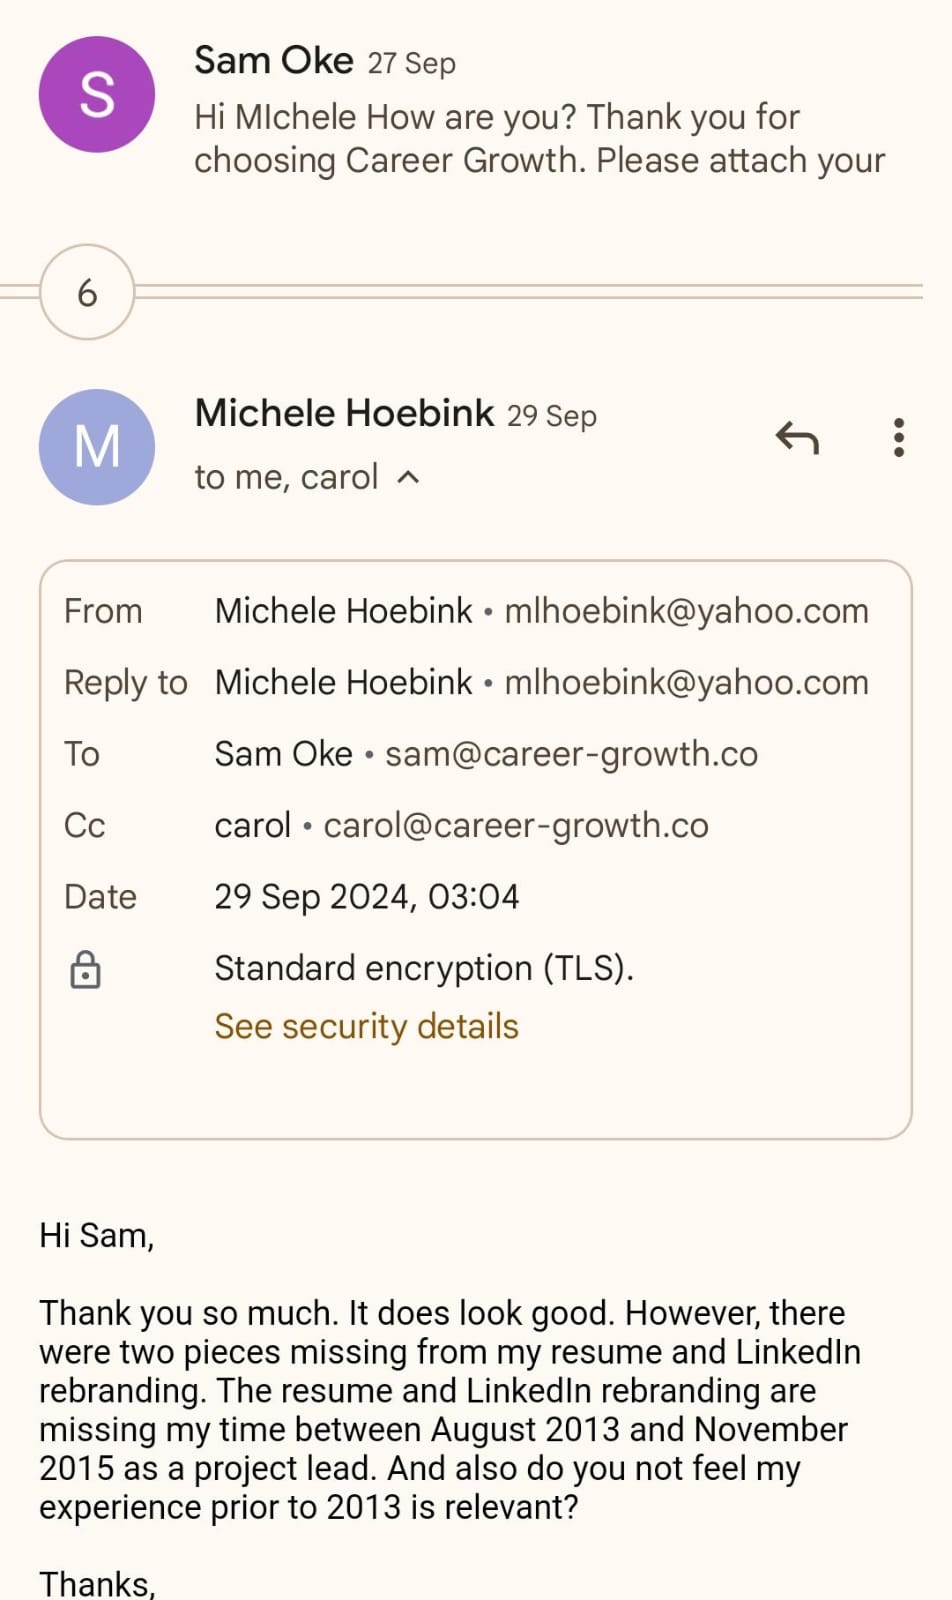This screenshot has width=952, height=1600.
Task: Tap Reply-to address mlhoebink@yahoo.com
Action: click(686, 682)
